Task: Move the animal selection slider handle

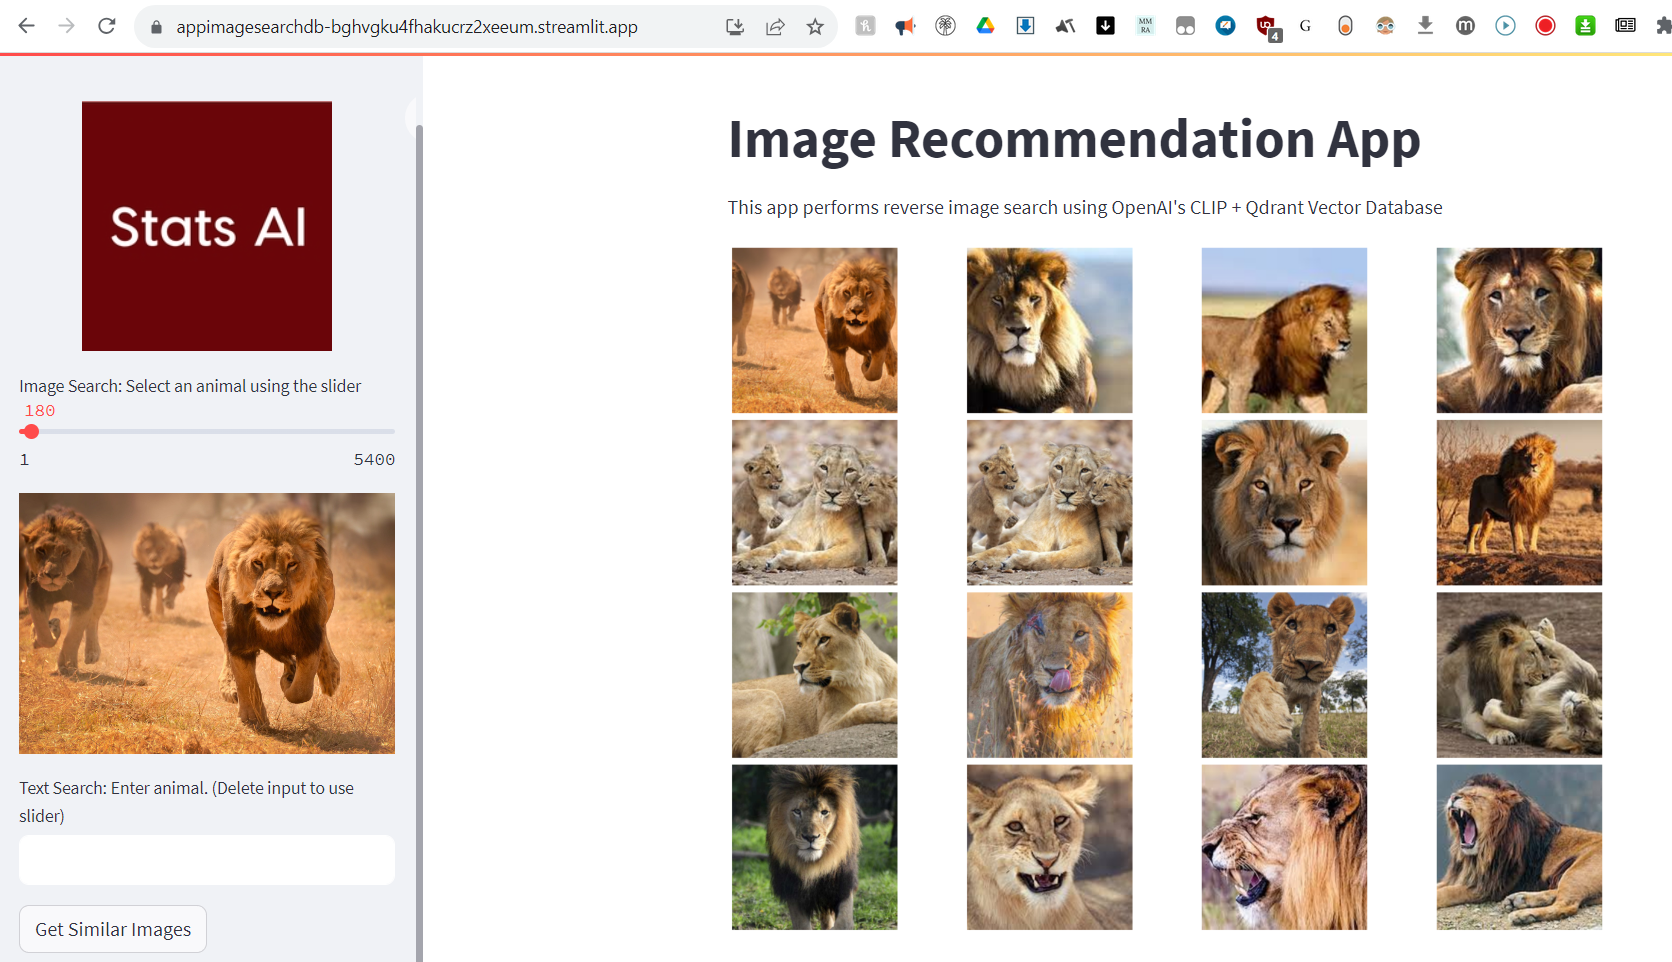Action: coord(31,432)
